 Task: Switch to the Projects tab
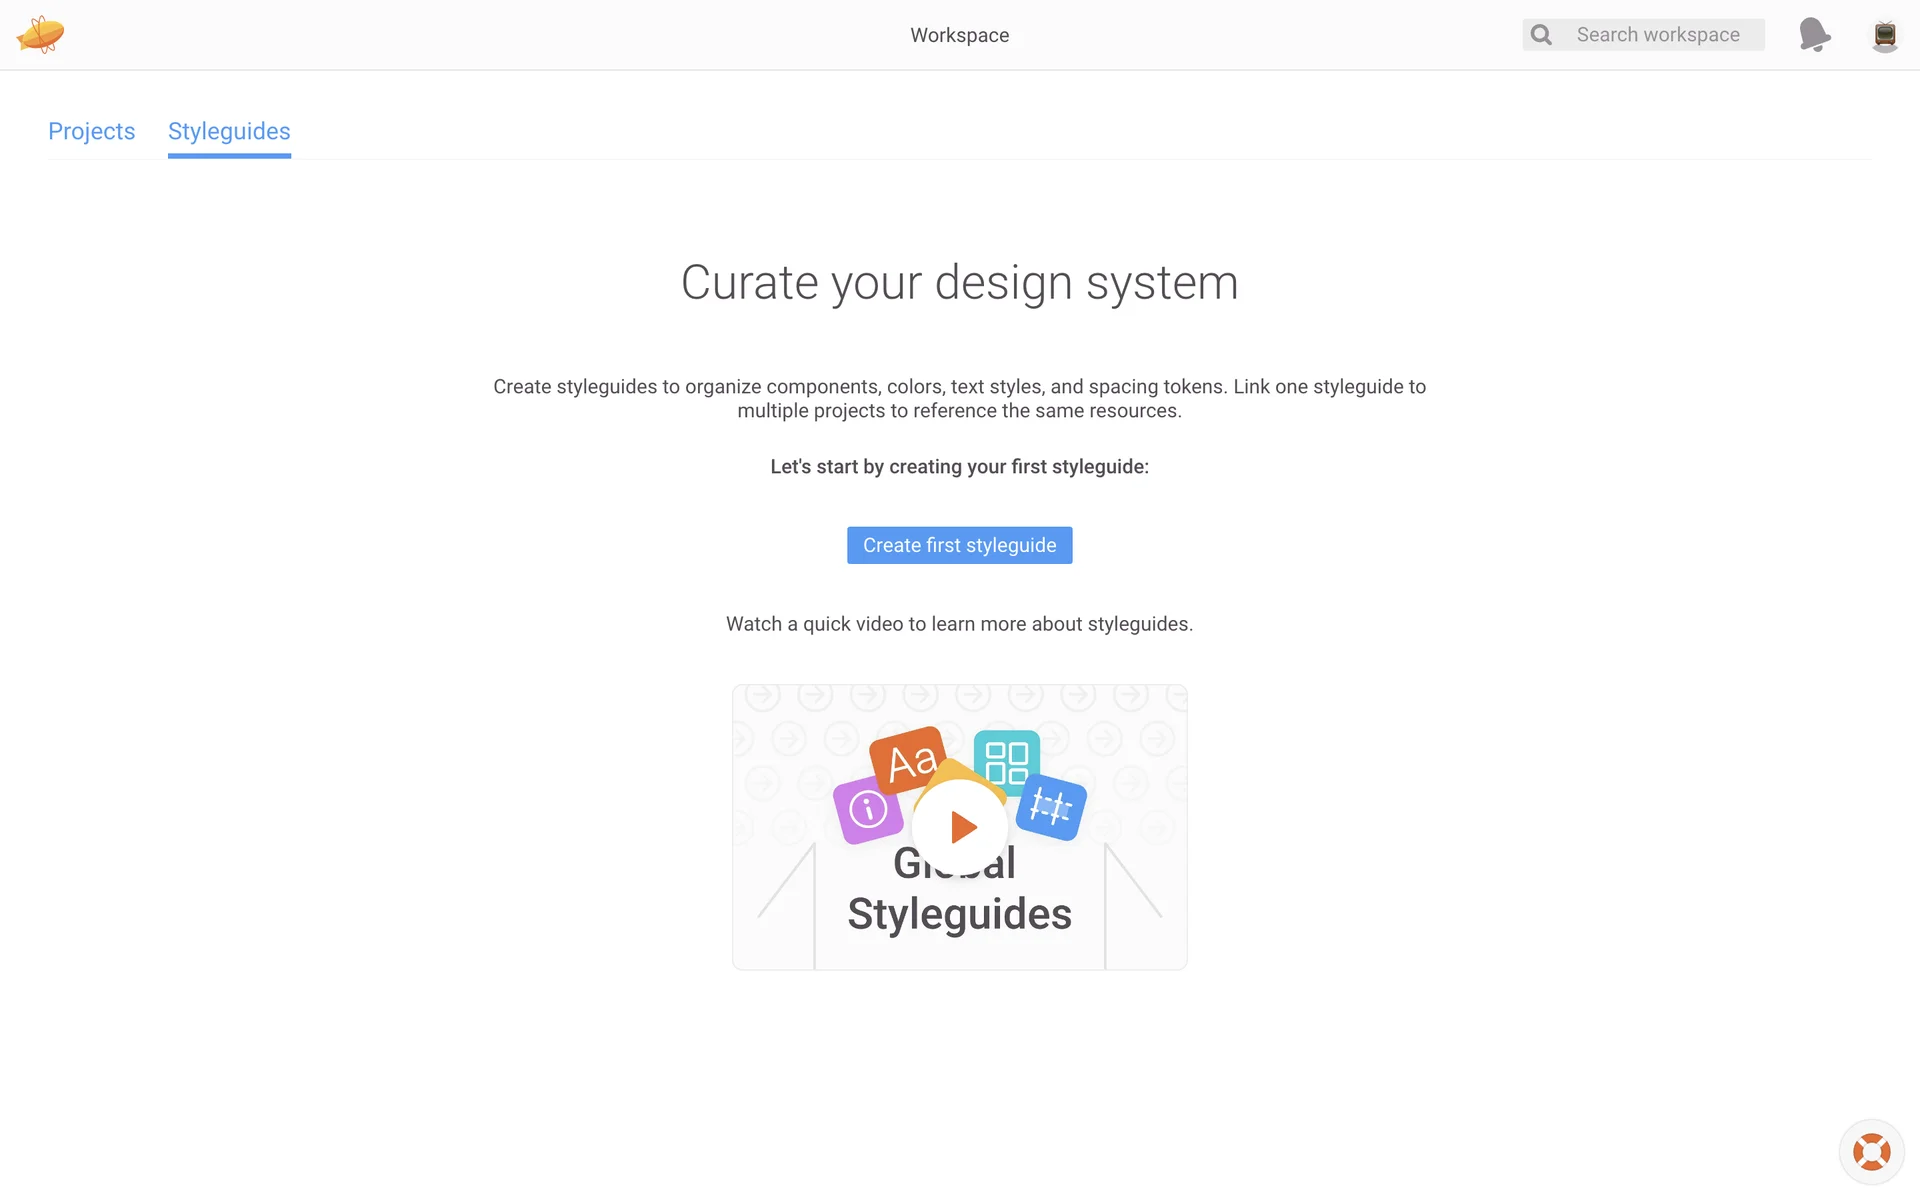91,131
